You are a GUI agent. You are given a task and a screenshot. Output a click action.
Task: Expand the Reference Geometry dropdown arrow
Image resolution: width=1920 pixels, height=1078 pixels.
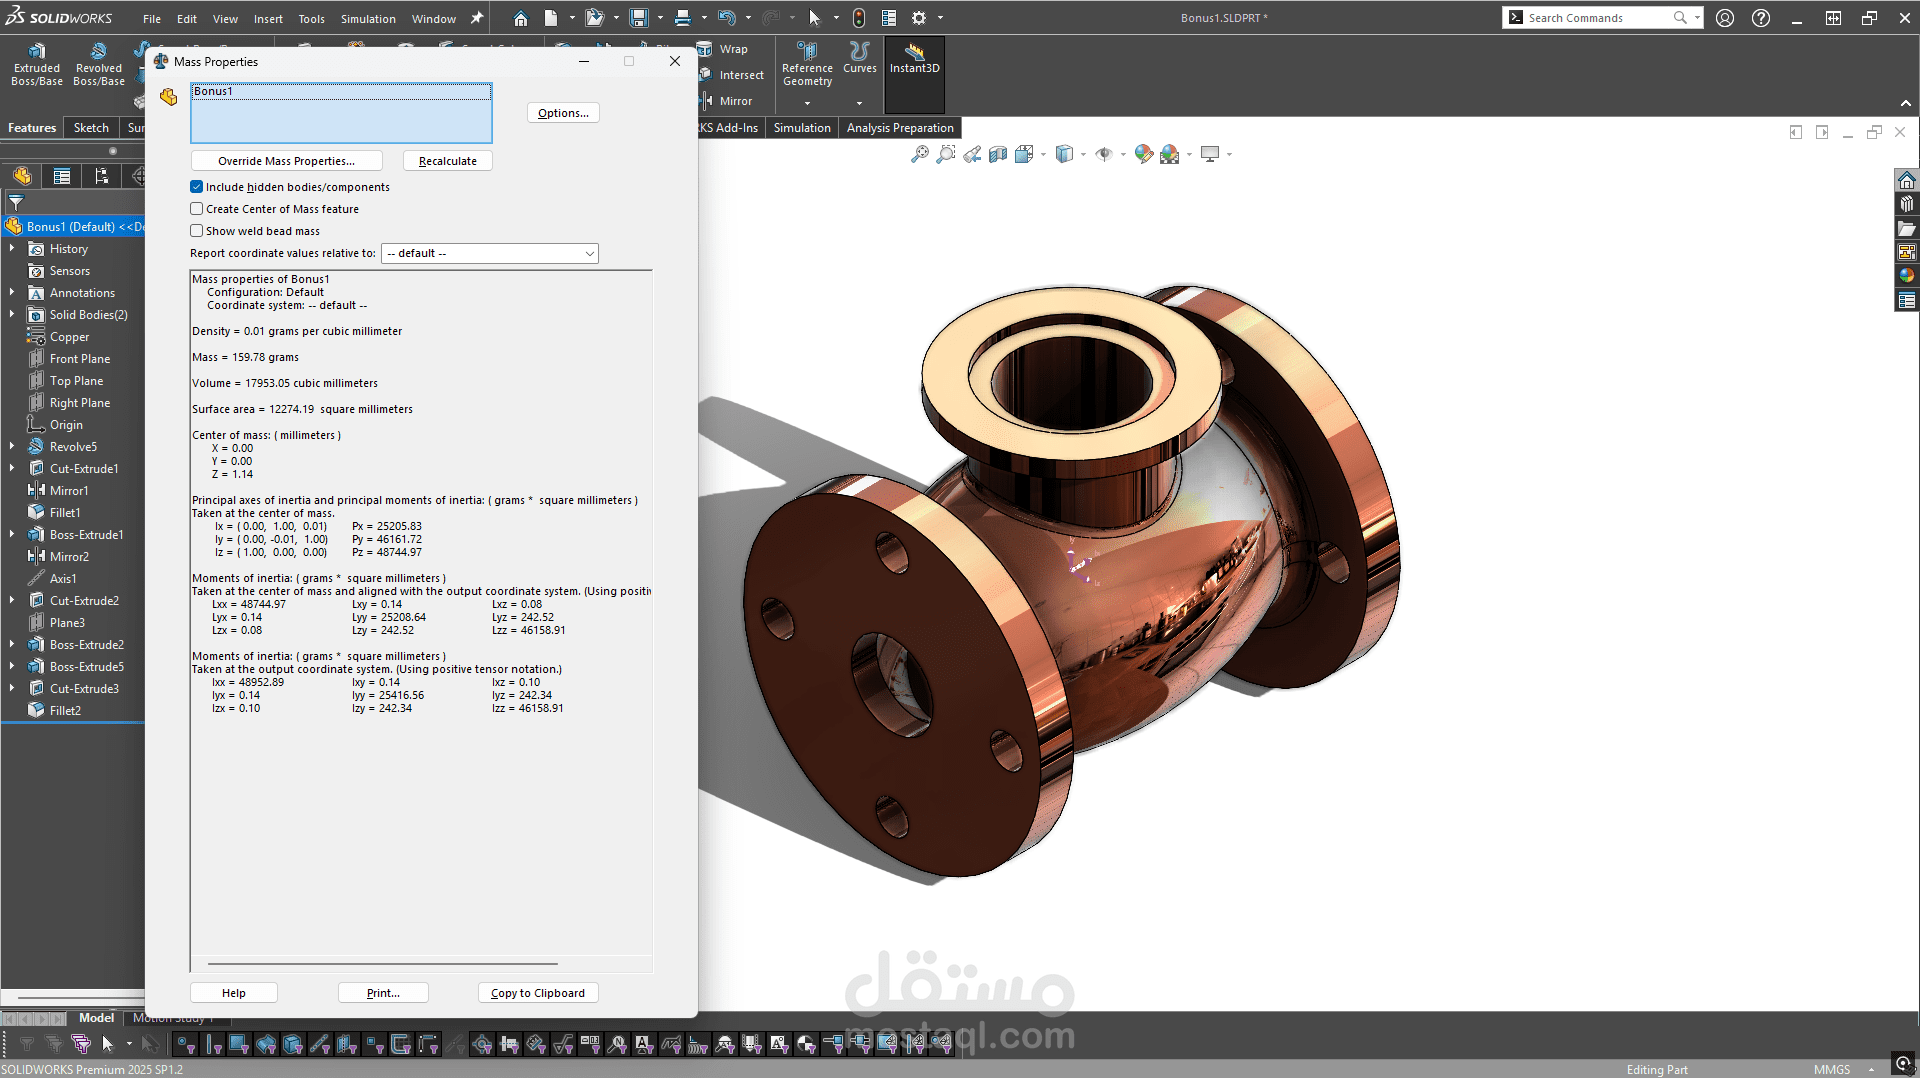point(807,103)
